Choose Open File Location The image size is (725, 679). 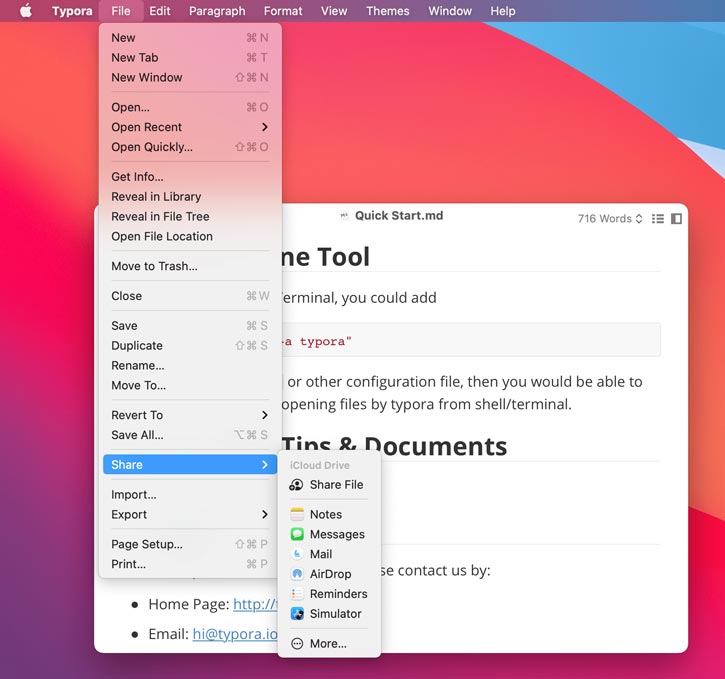pyautogui.click(x=190, y=236)
